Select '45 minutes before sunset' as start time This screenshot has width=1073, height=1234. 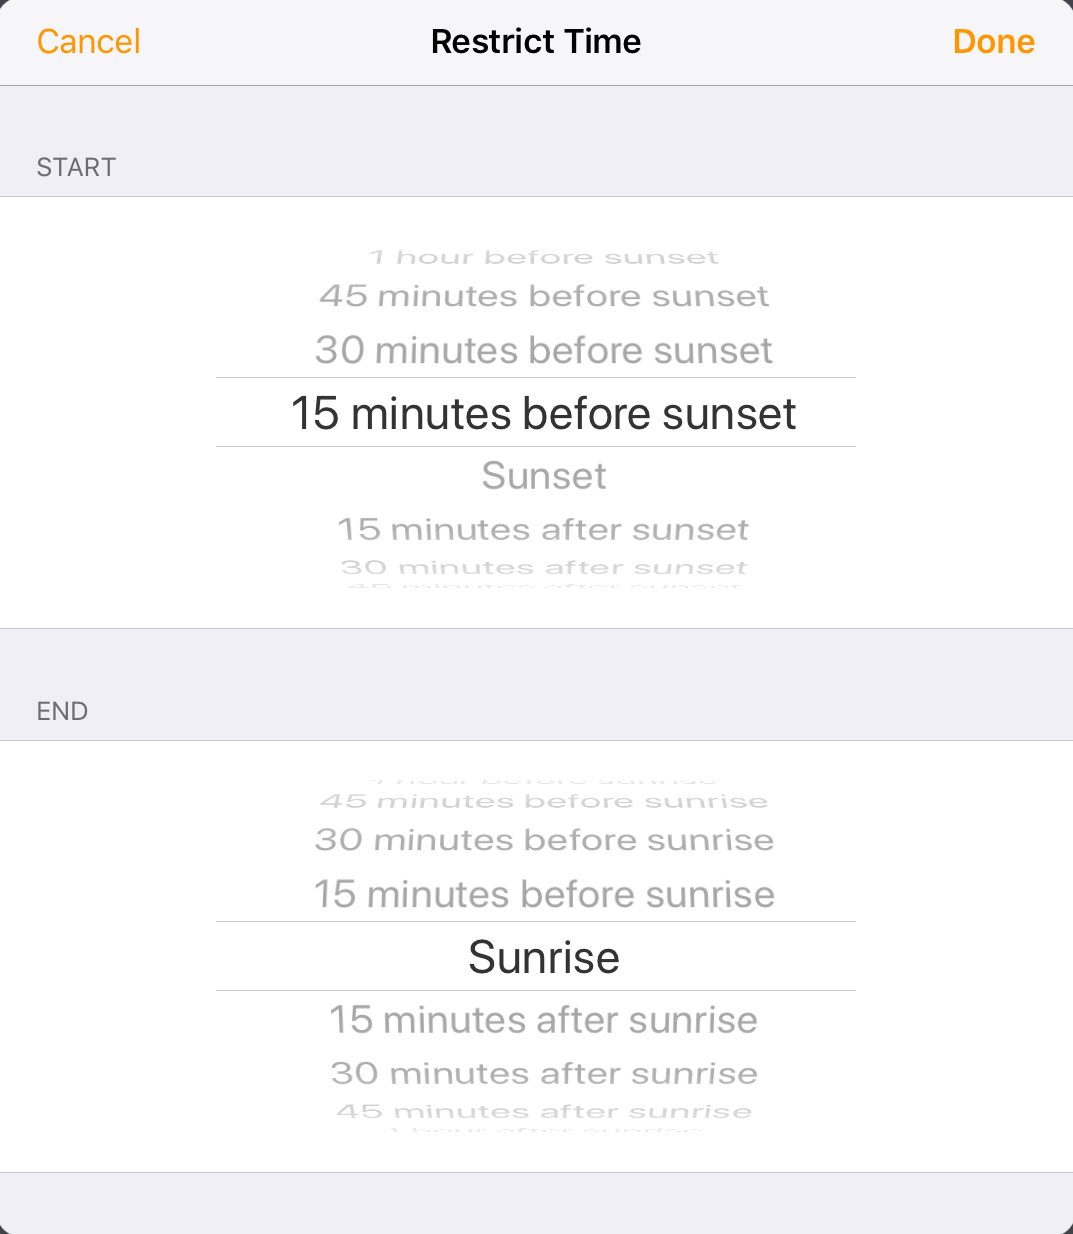tap(544, 295)
